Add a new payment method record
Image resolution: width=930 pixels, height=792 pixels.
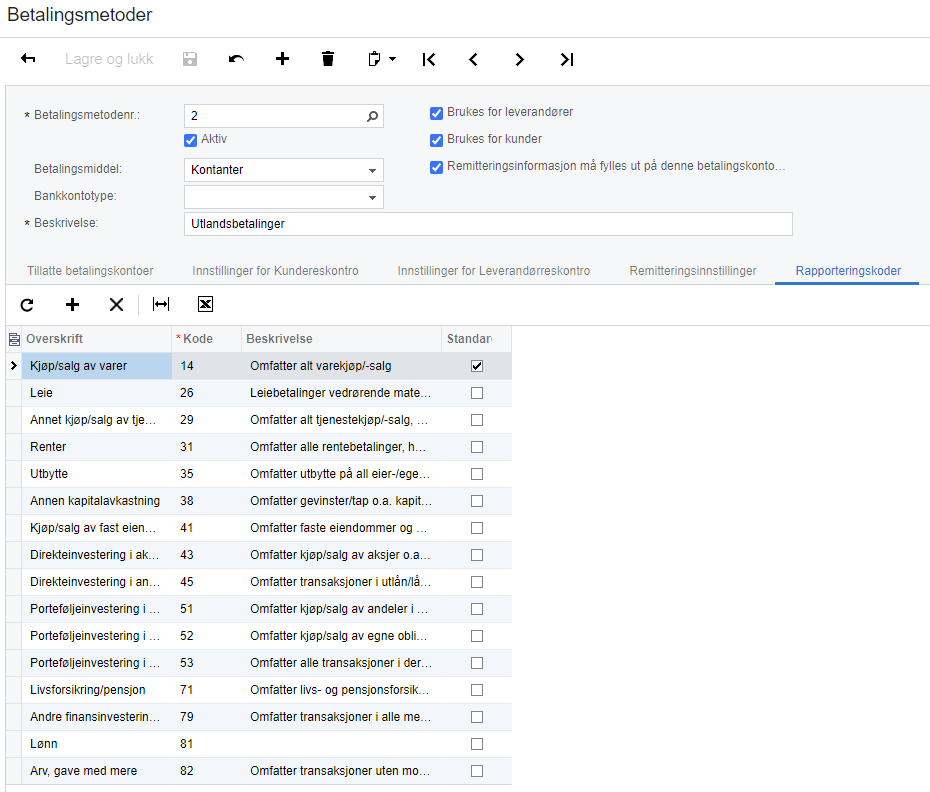point(282,59)
